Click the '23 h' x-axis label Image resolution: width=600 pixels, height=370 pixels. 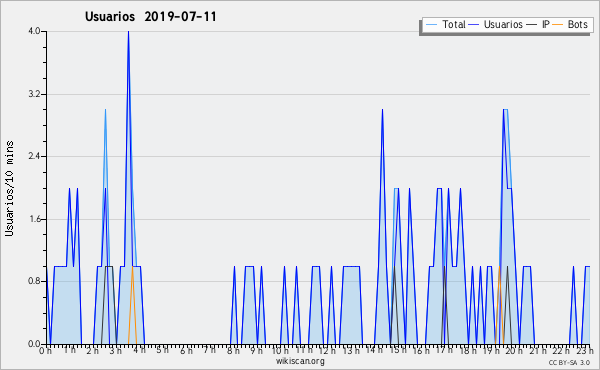click(x=585, y=351)
